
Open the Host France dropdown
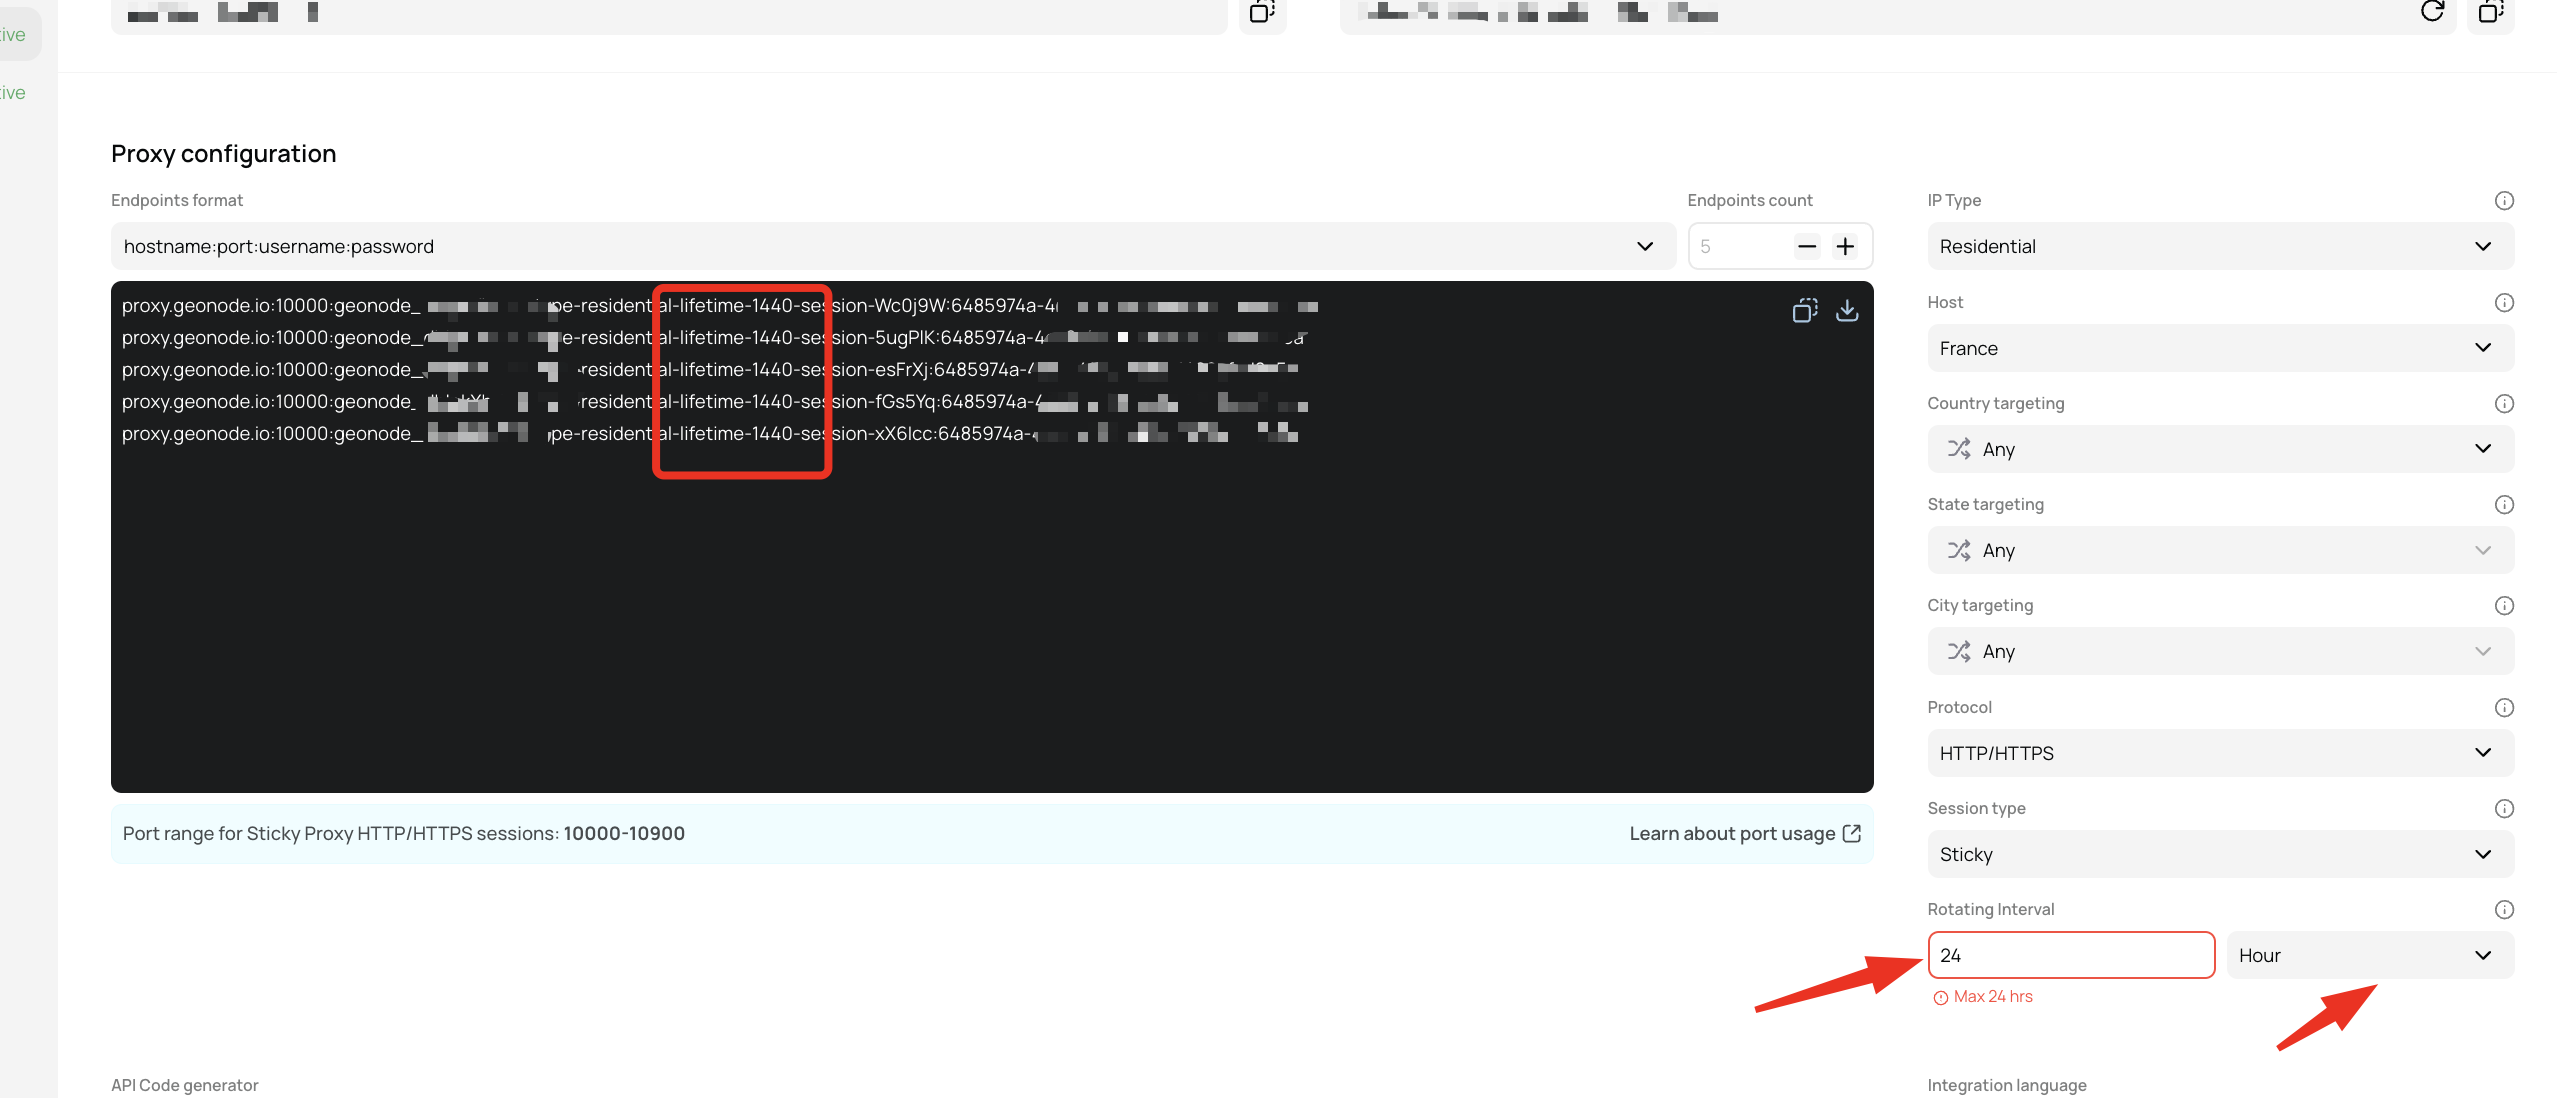tap(2219, 348)
